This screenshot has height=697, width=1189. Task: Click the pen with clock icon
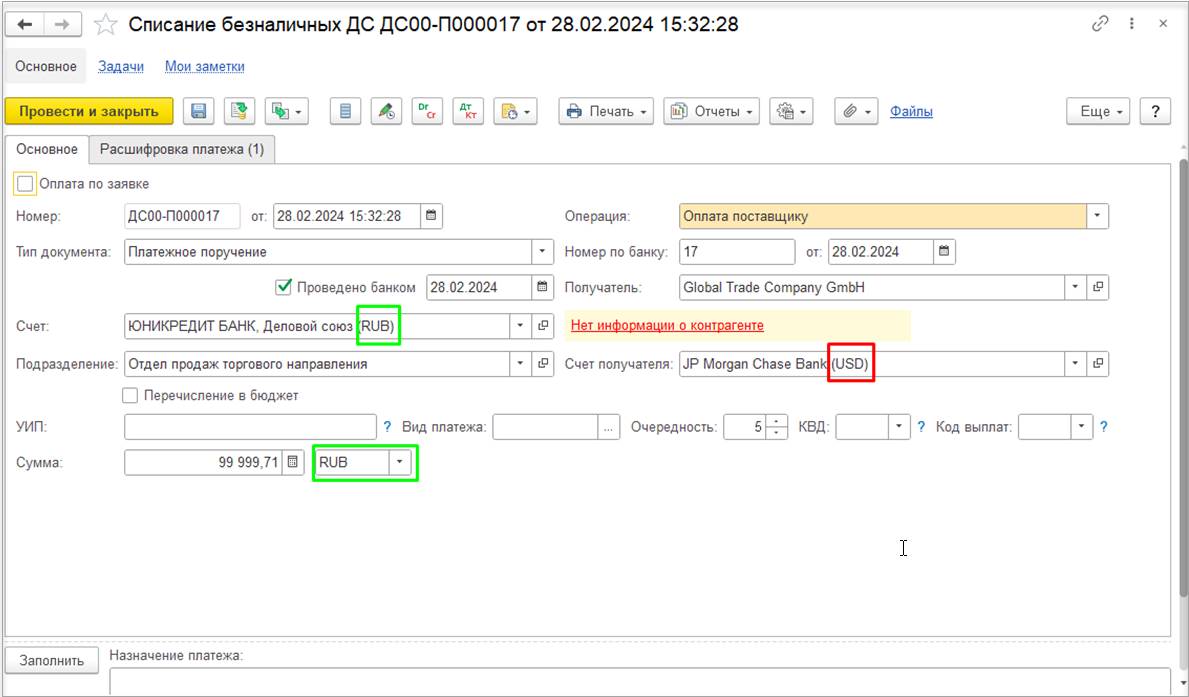pyautogui.click(x=387, y=111)
